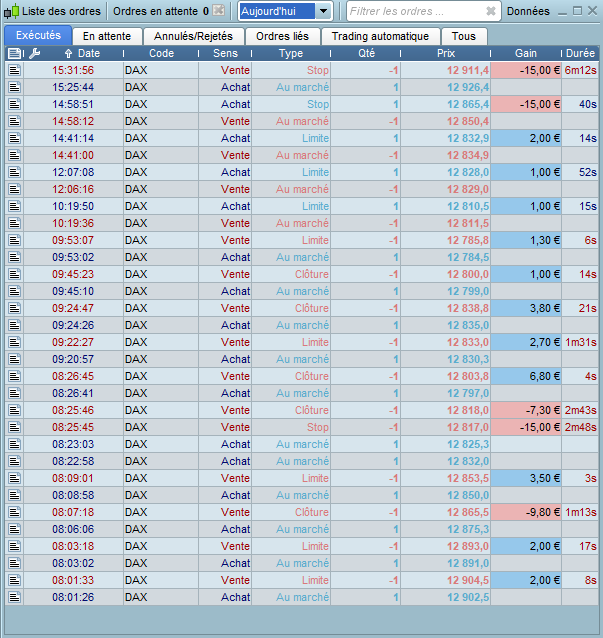This screenshot has height=638, width=603.
Task: Open details icon for 08:01:26 Achat order
Action: [x=15, y=597]
